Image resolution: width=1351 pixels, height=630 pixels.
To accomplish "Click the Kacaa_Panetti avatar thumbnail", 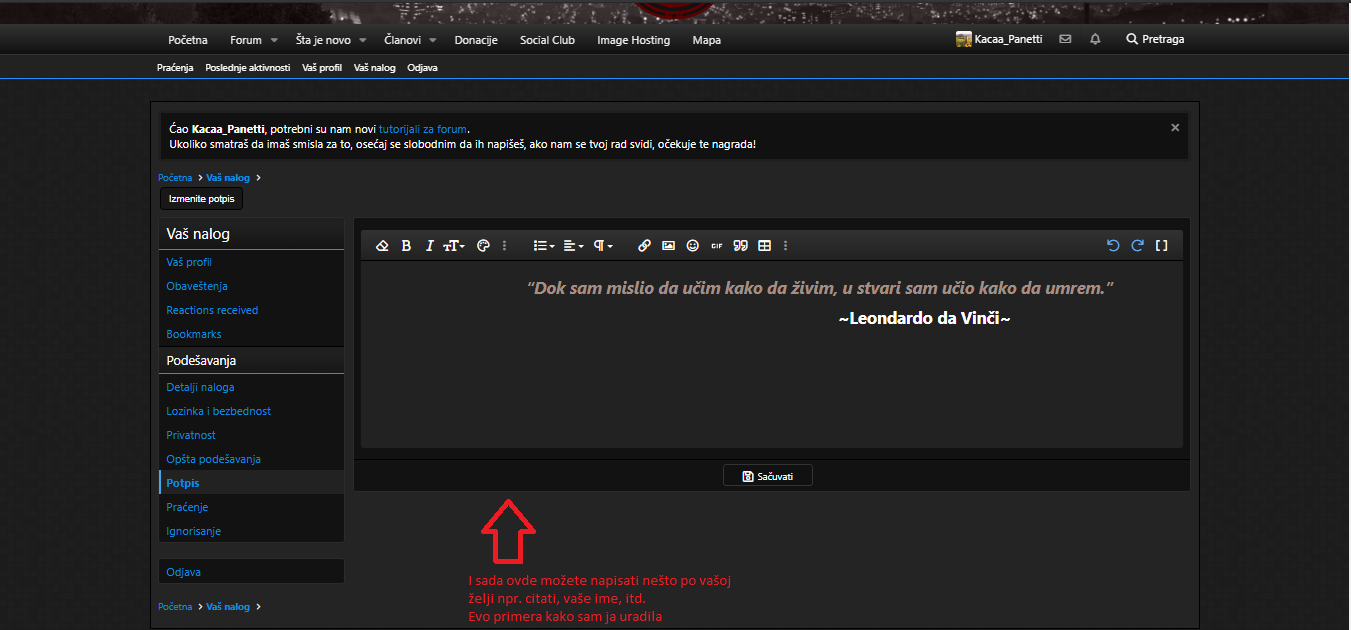I will tap(964, 39).
